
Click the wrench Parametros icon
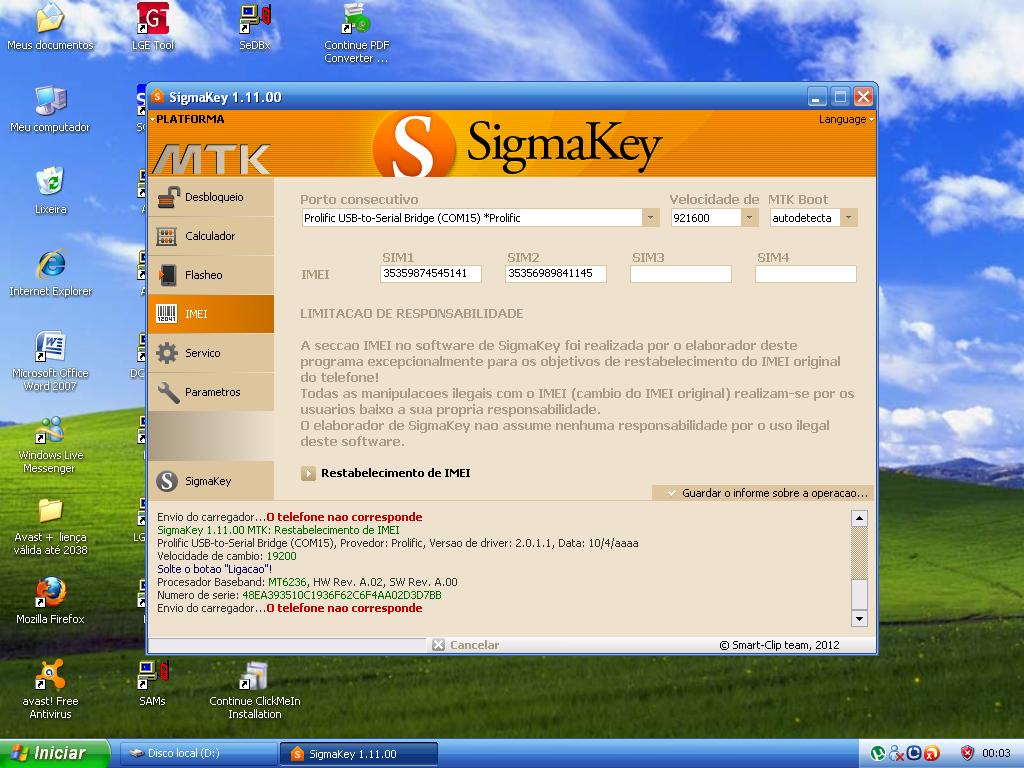168,392
